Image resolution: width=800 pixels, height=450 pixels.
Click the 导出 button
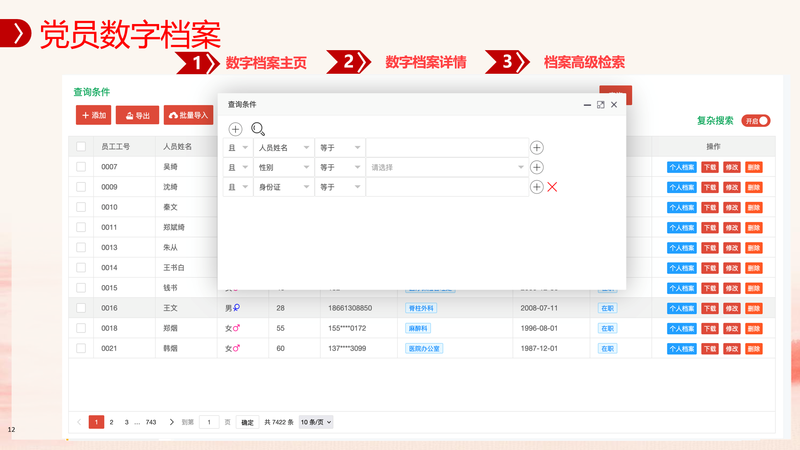point(137,115)
